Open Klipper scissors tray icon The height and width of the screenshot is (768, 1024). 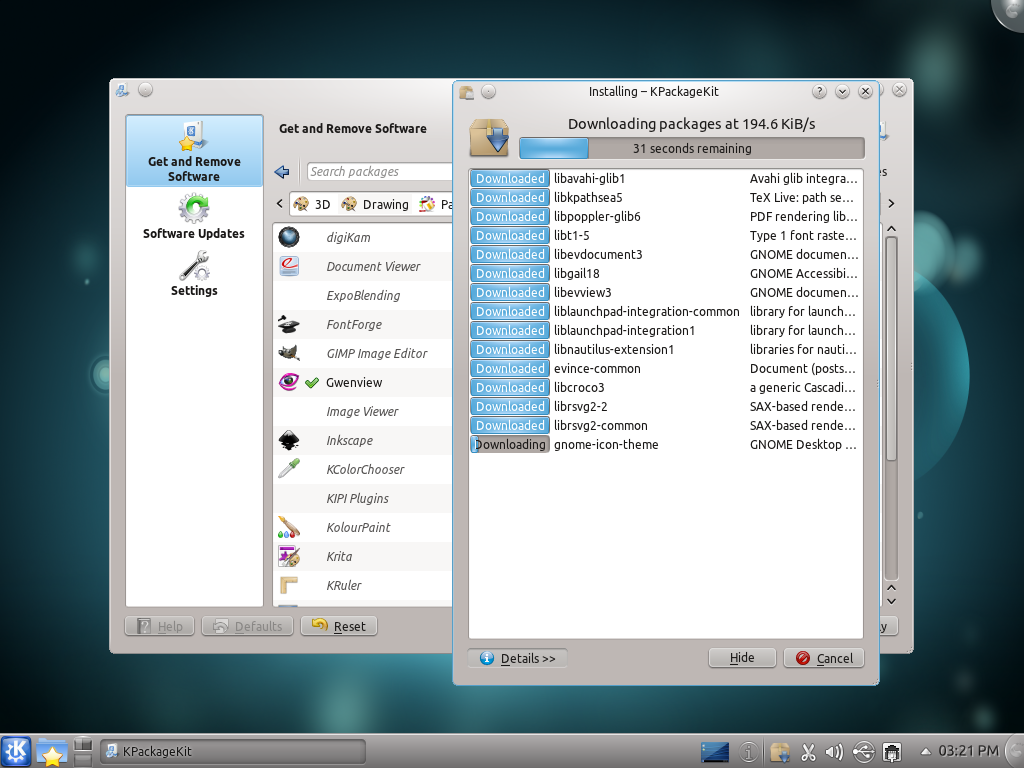point(808,752)
